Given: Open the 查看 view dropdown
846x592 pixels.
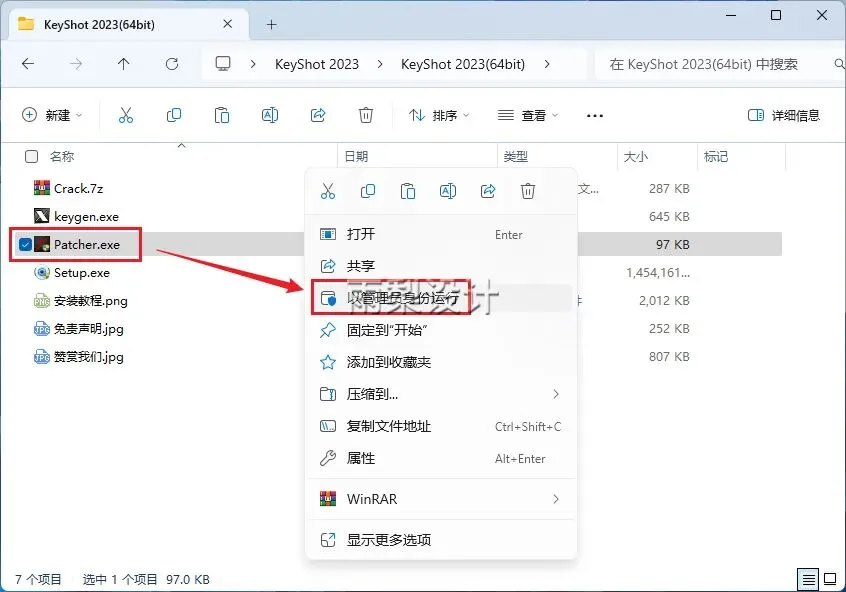Looking at the screenshot, I should 528,115.
